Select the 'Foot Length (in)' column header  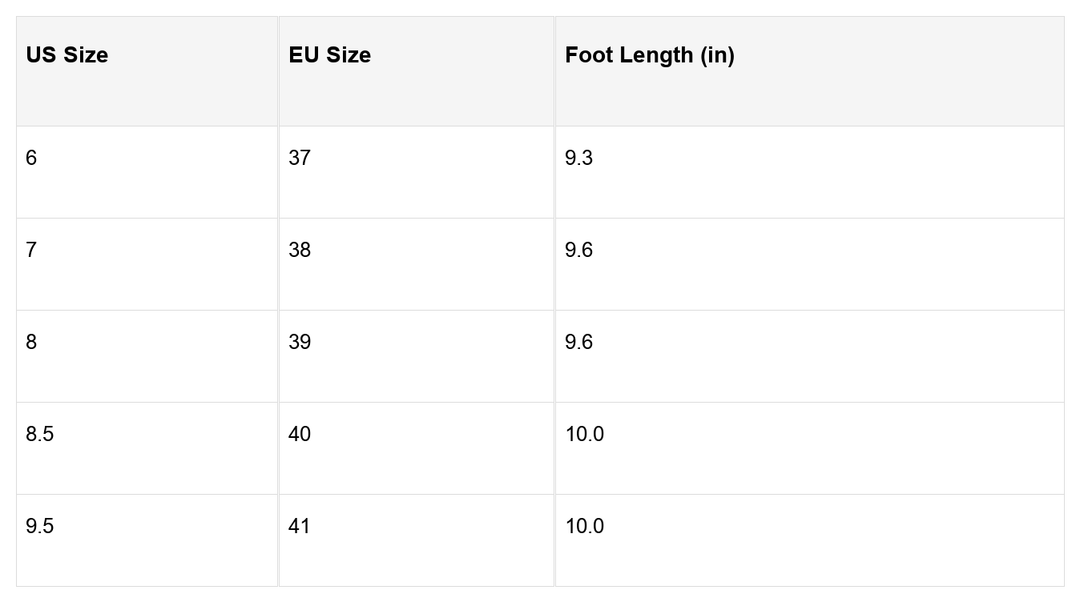pyautogui.click(x=649, y=56)
